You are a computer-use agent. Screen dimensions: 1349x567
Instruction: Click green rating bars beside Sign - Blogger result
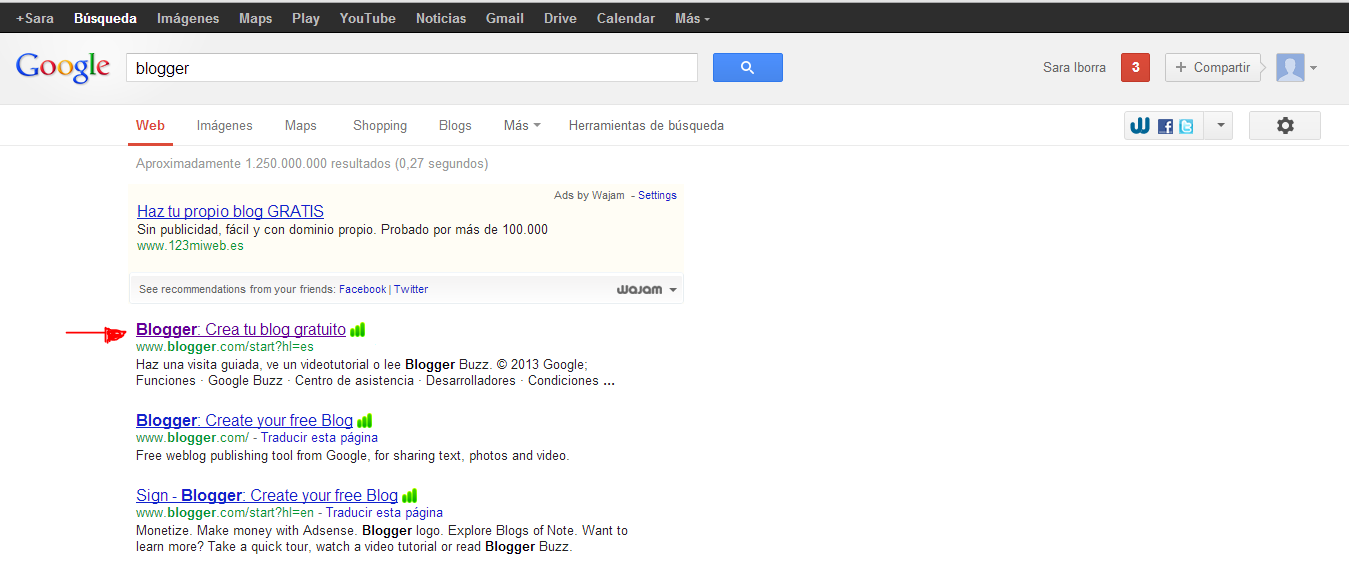tap(409, 496)
